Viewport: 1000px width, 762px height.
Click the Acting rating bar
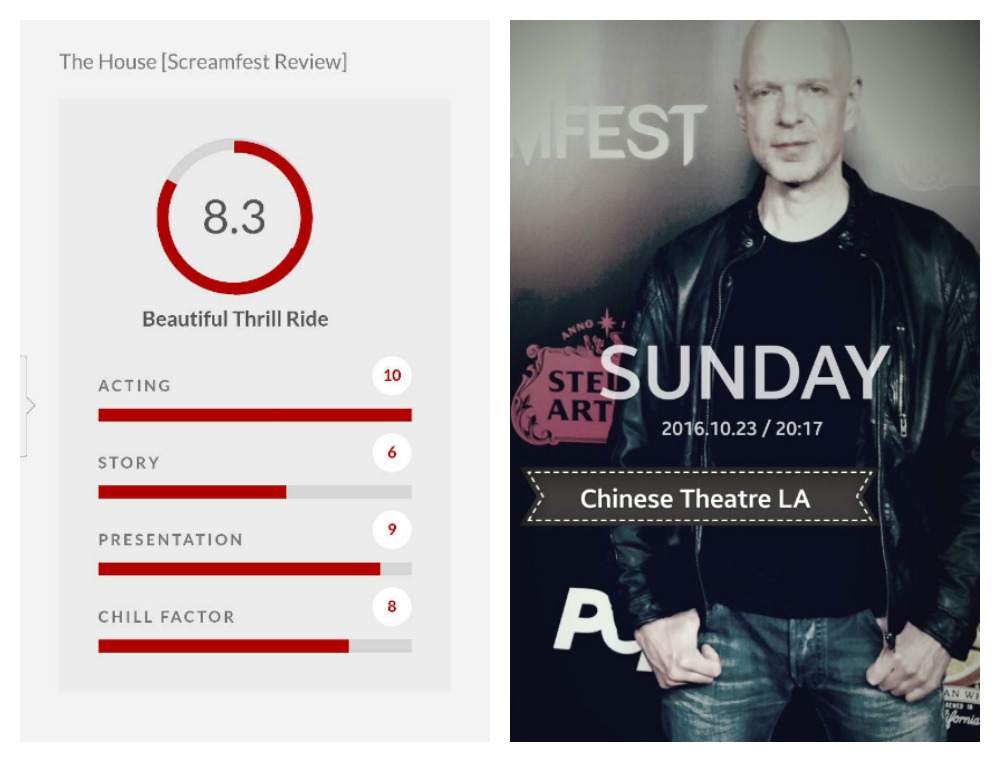coord(255,415)
